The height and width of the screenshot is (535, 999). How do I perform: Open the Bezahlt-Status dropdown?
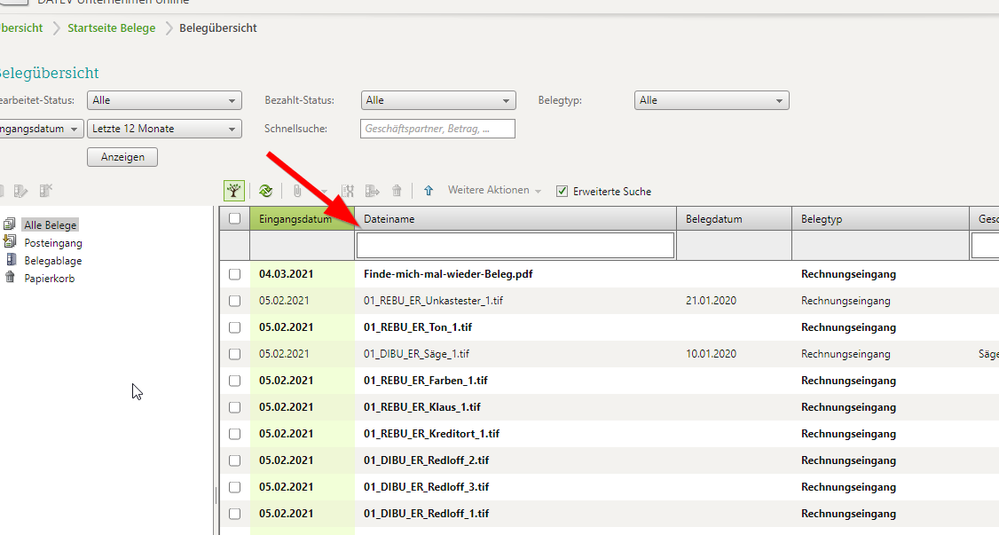click(x=438, y=100)
